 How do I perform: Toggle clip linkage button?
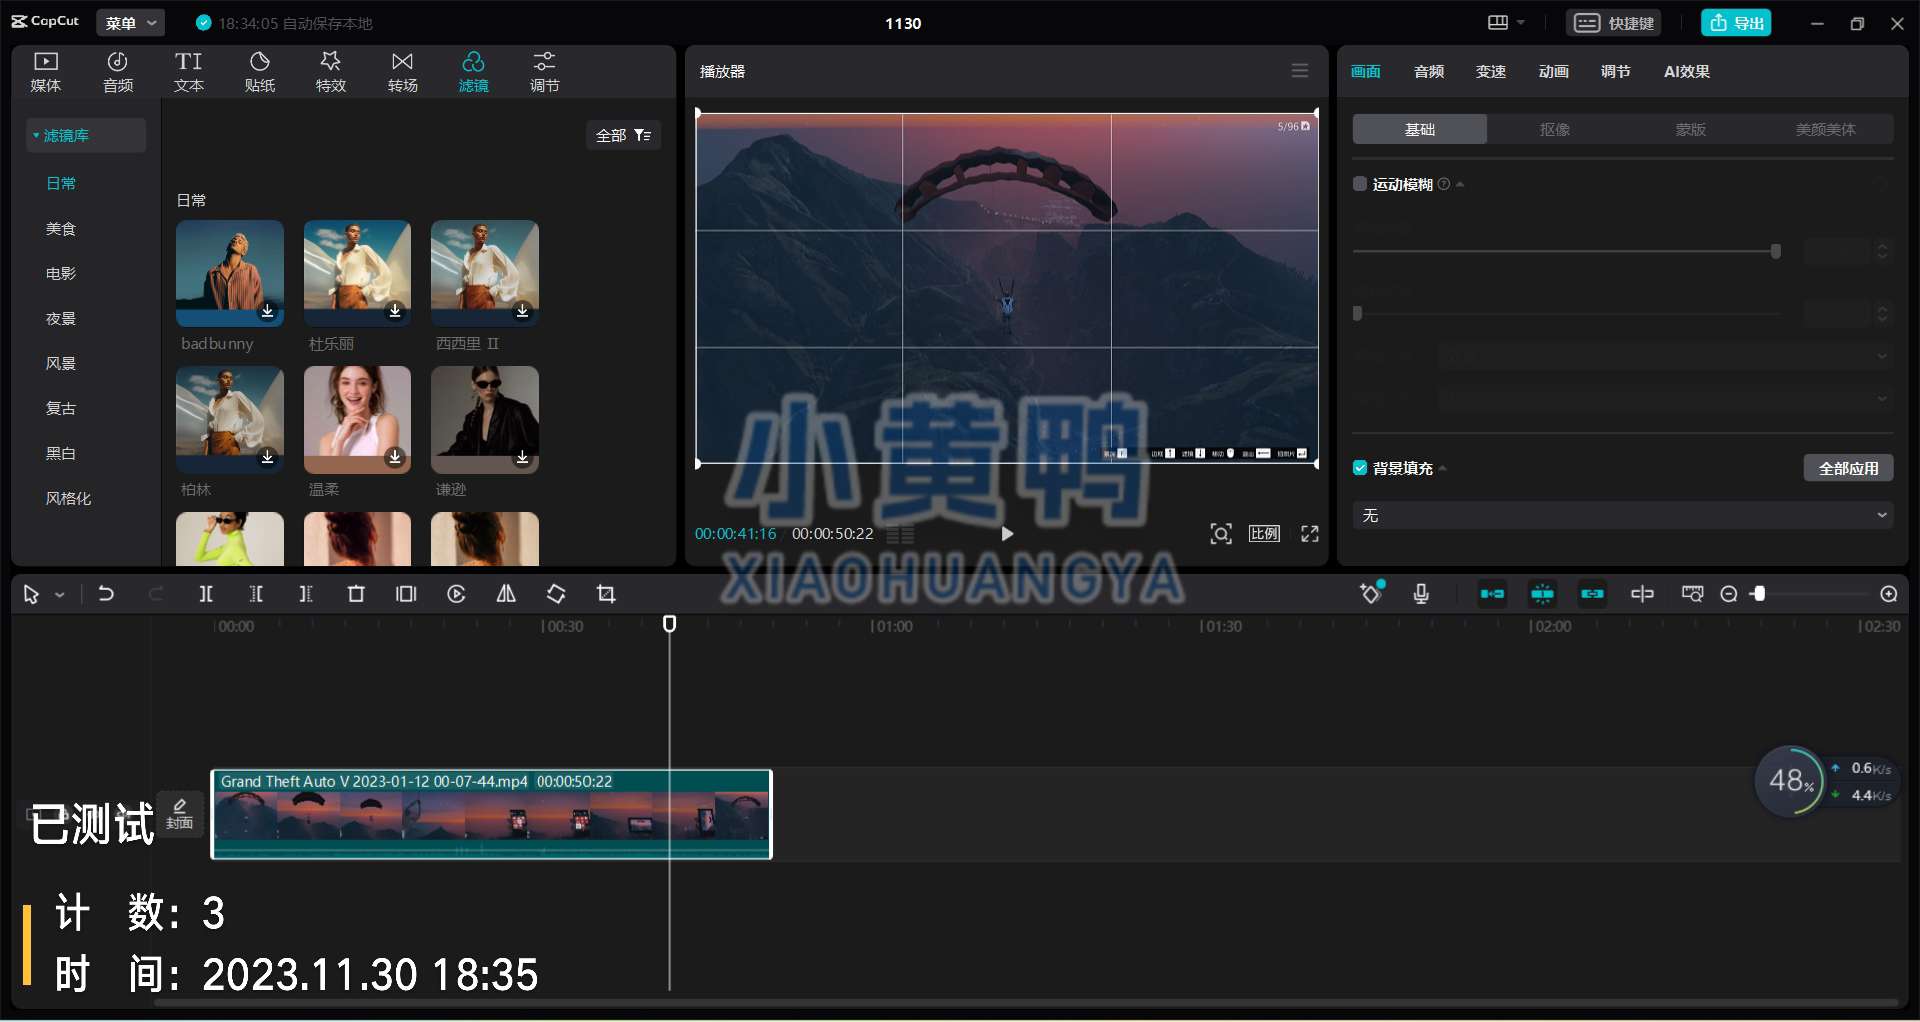[x=1592, y=594]
